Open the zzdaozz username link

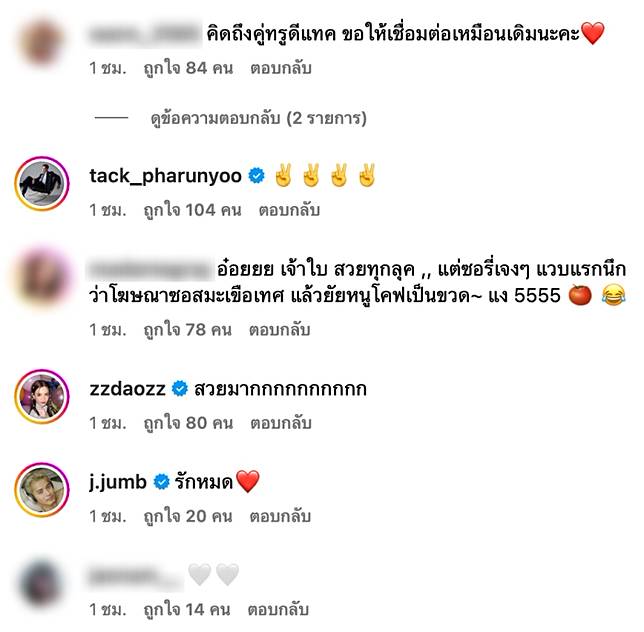[128, 388]
